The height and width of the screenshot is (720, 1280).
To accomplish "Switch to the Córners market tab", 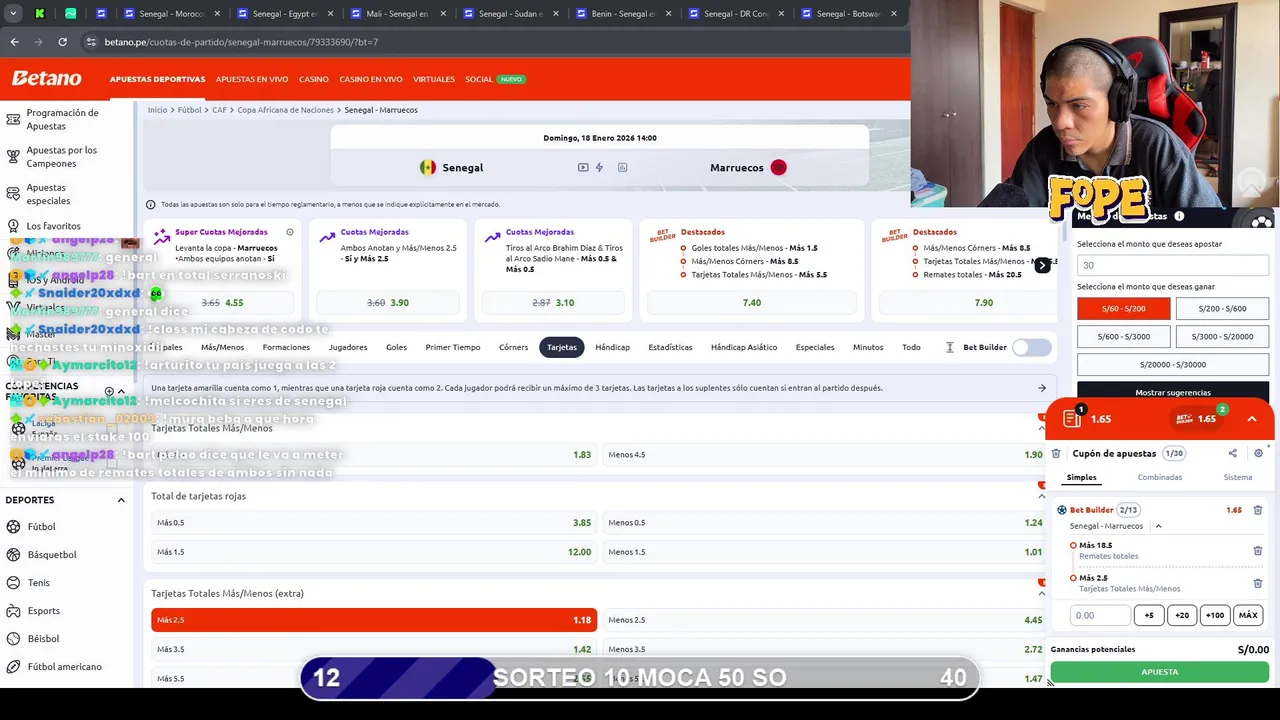I will 513,347.
